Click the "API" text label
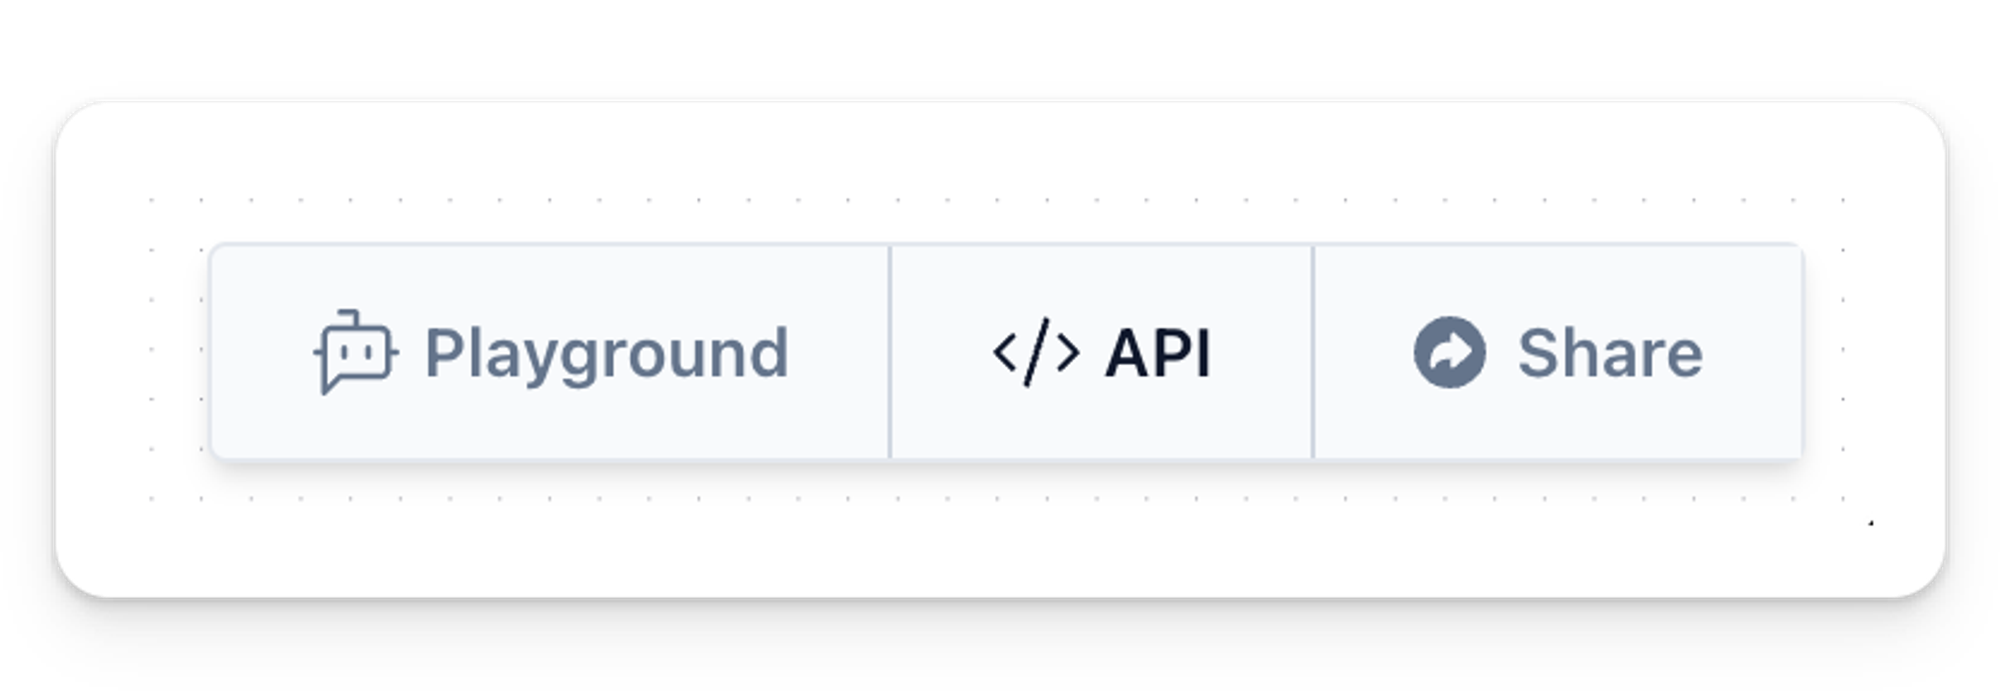Viewport: 2000px width, 696px height. coord(1158,353)
